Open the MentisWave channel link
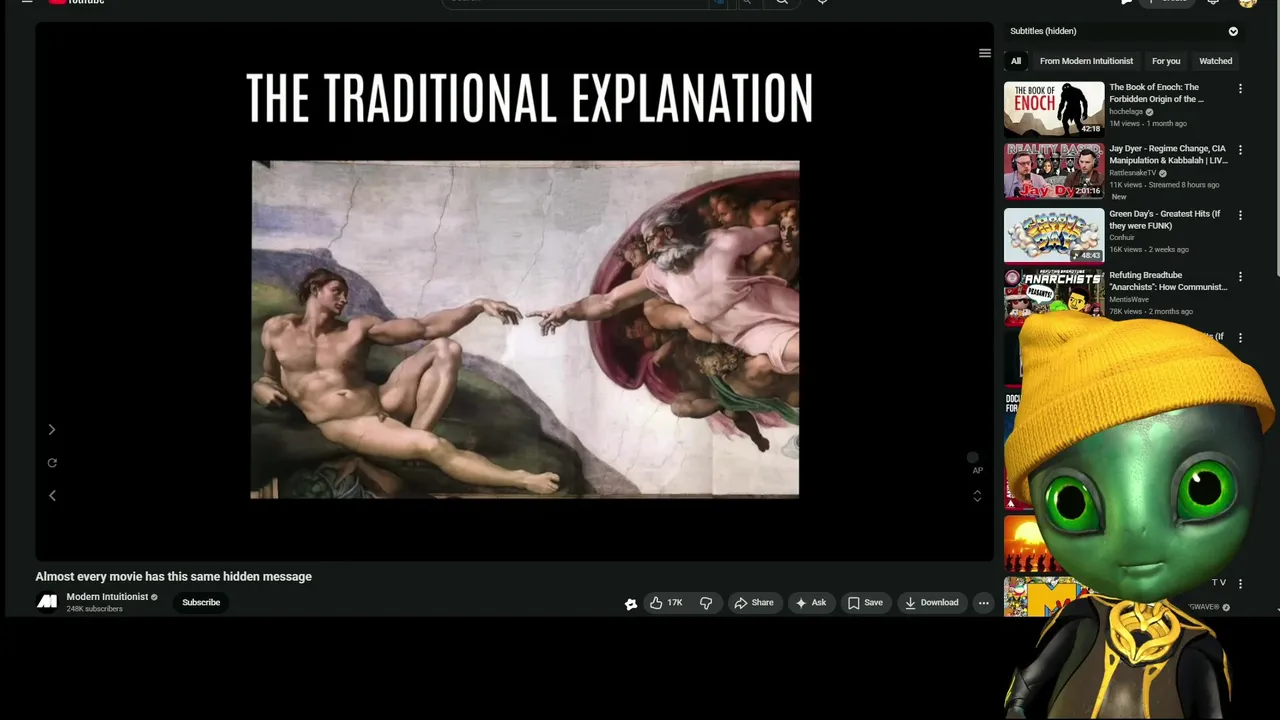 1129,299
